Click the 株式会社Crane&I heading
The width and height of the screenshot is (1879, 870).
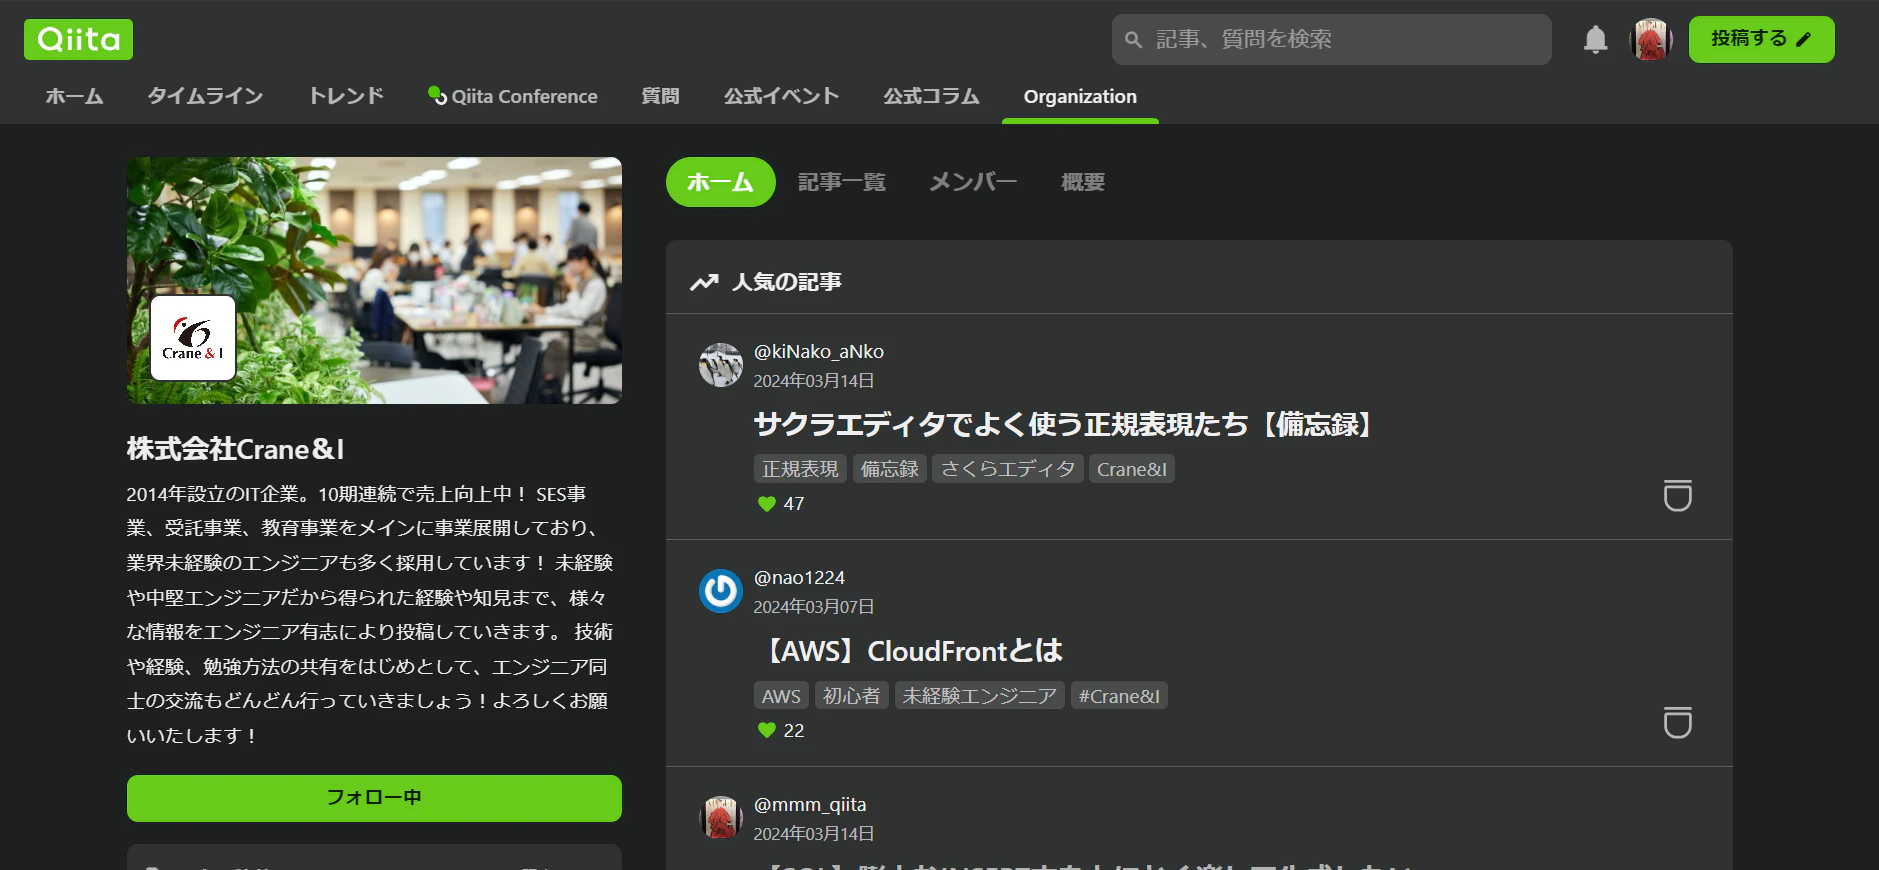click(x=236, y=449)
